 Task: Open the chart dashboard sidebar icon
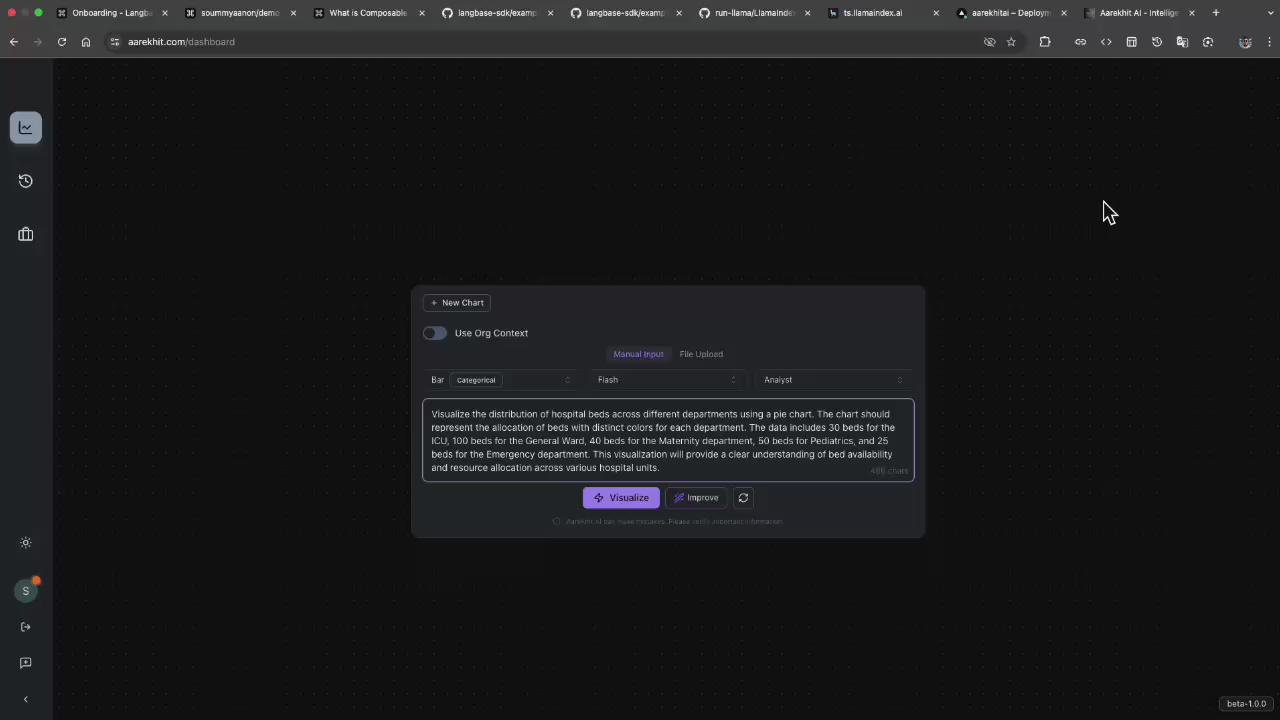26,127
